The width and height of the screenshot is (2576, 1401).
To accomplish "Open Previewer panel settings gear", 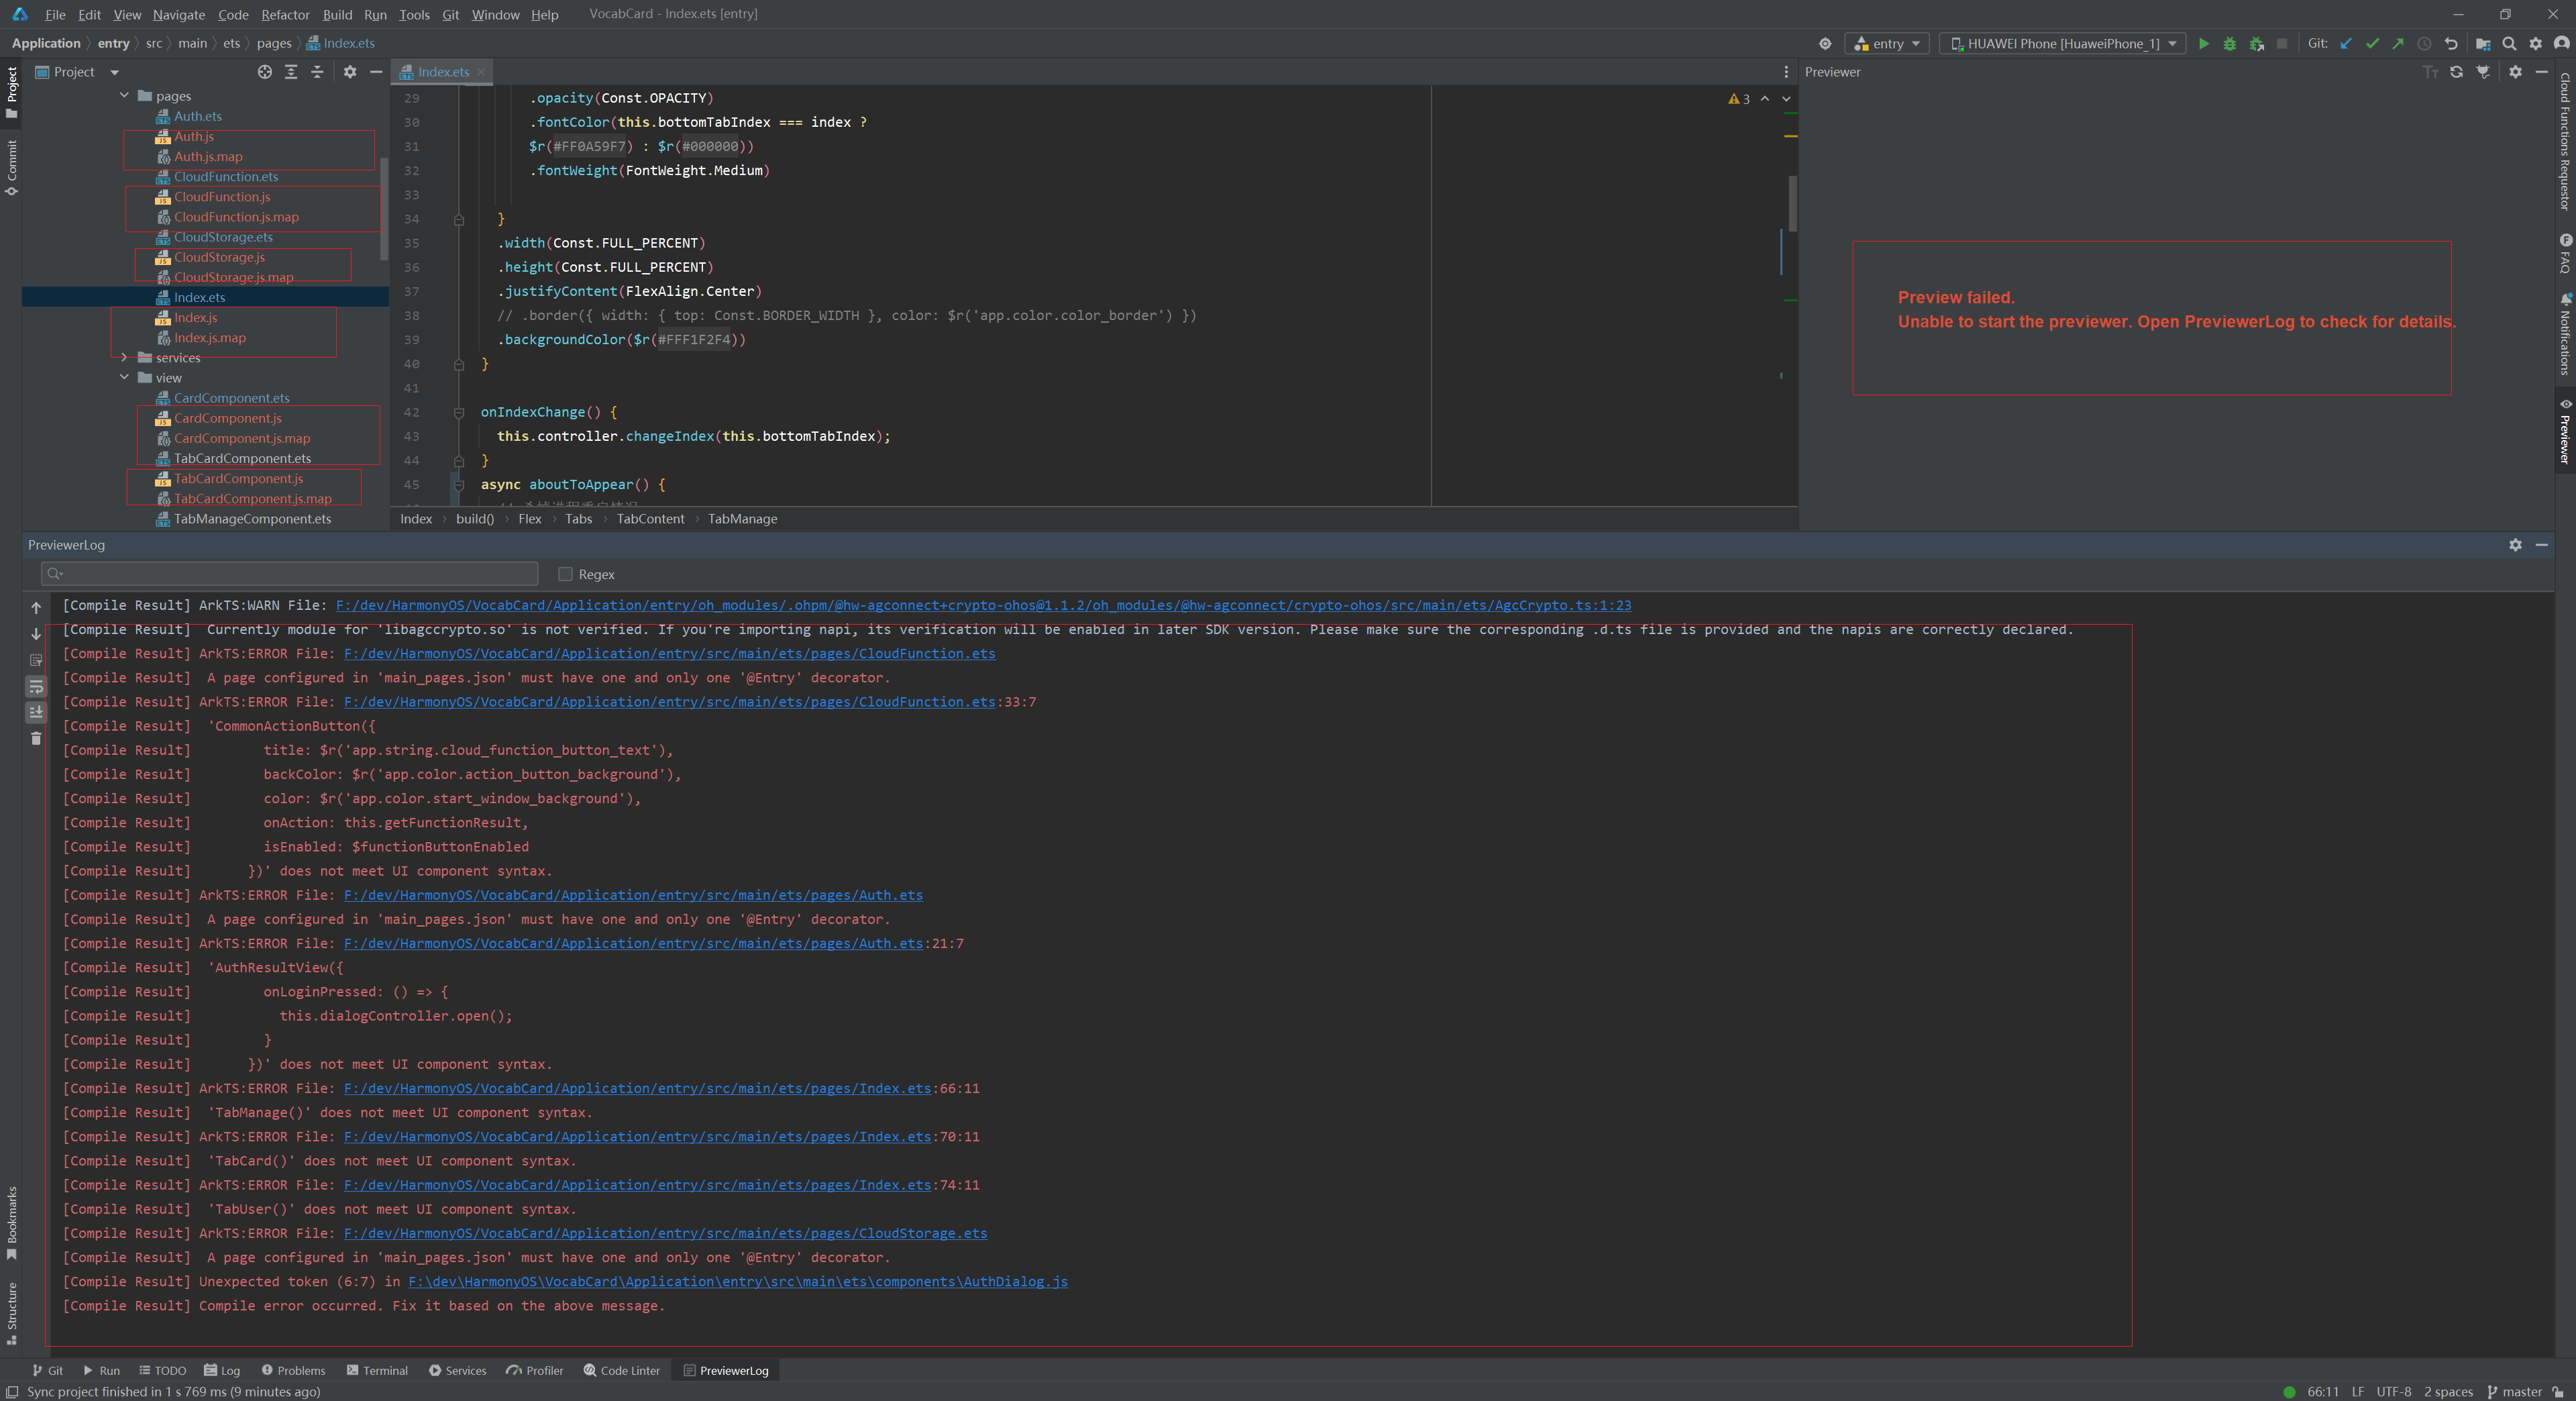I will click(x=2515, y=72).
